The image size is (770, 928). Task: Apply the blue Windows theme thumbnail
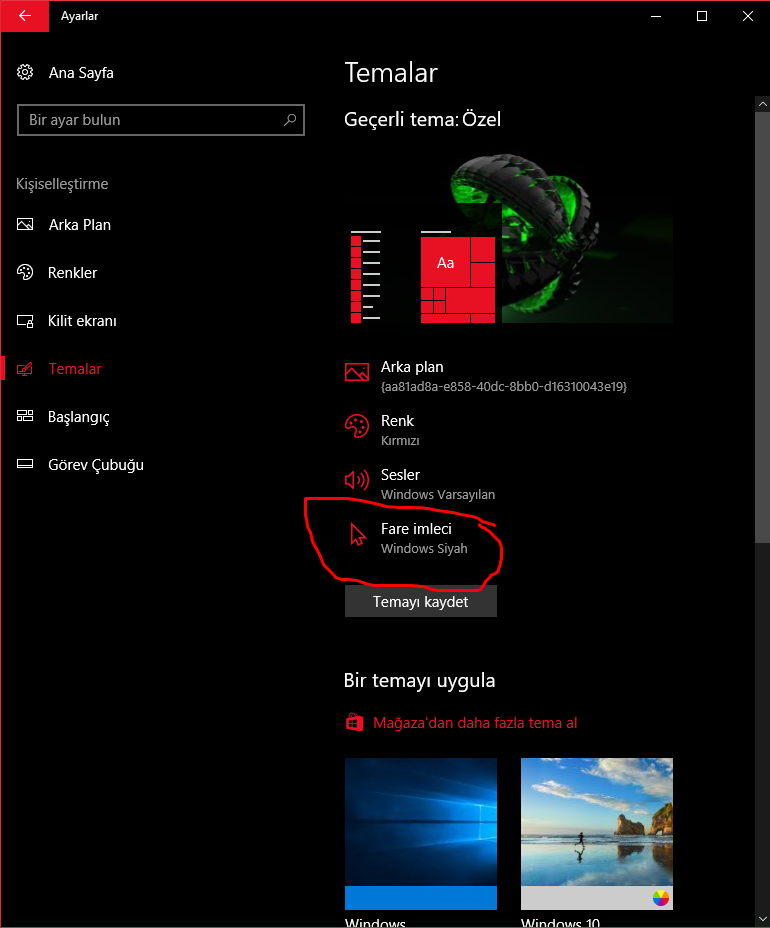click(421, 833)
